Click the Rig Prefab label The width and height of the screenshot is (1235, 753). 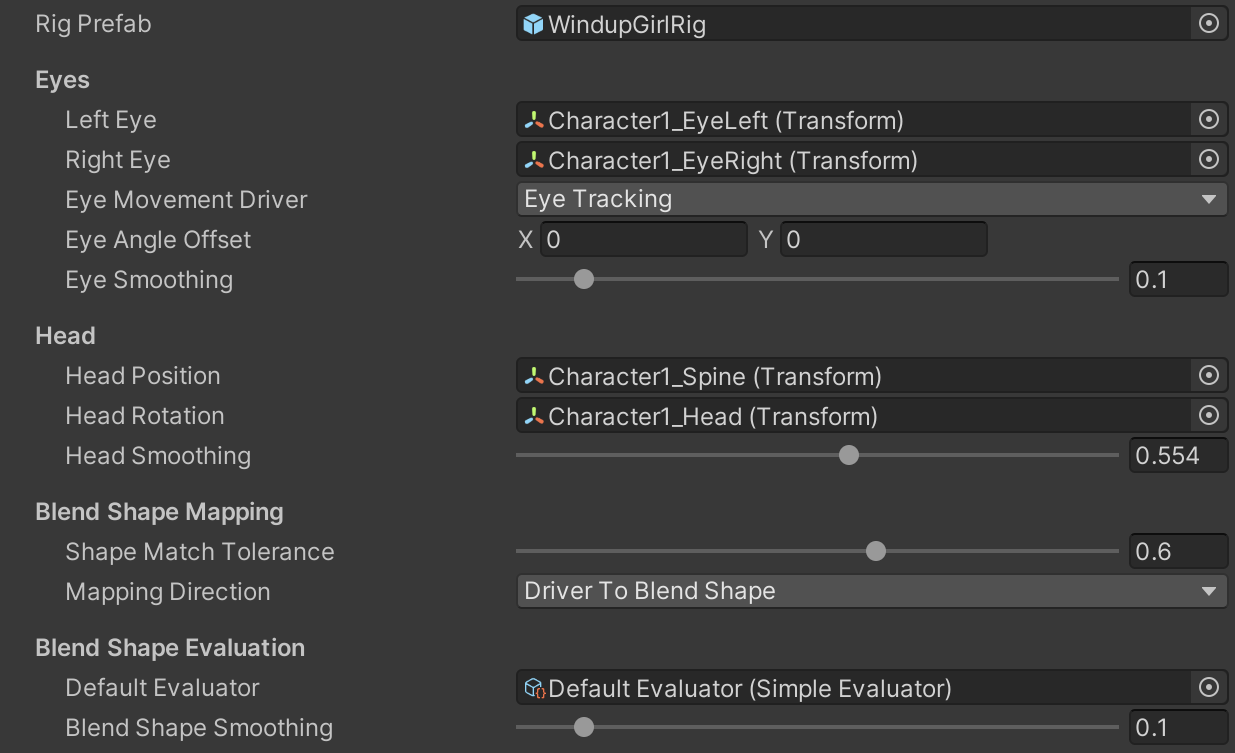pyautogui.click(x=93, y=24)
